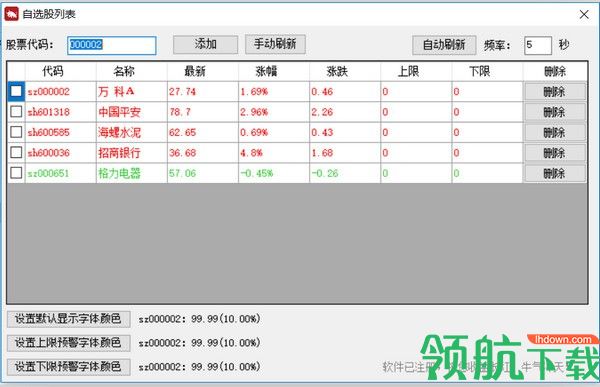Click the latest price 27.74 cell
Image resolution: width=600 pixels, height=387 pixels.
(x=203, y=91)
